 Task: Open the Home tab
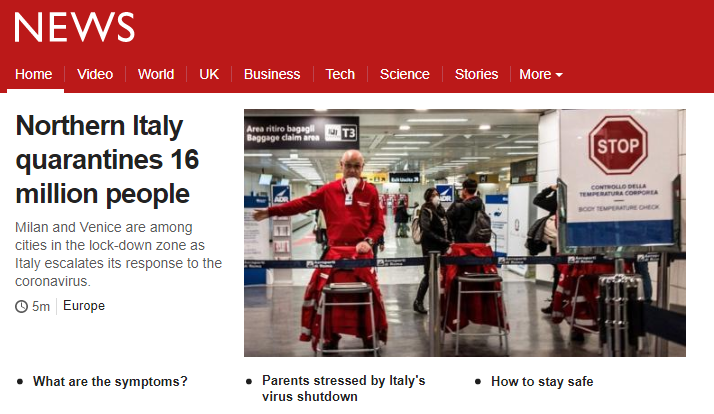[x=34, y=74]
